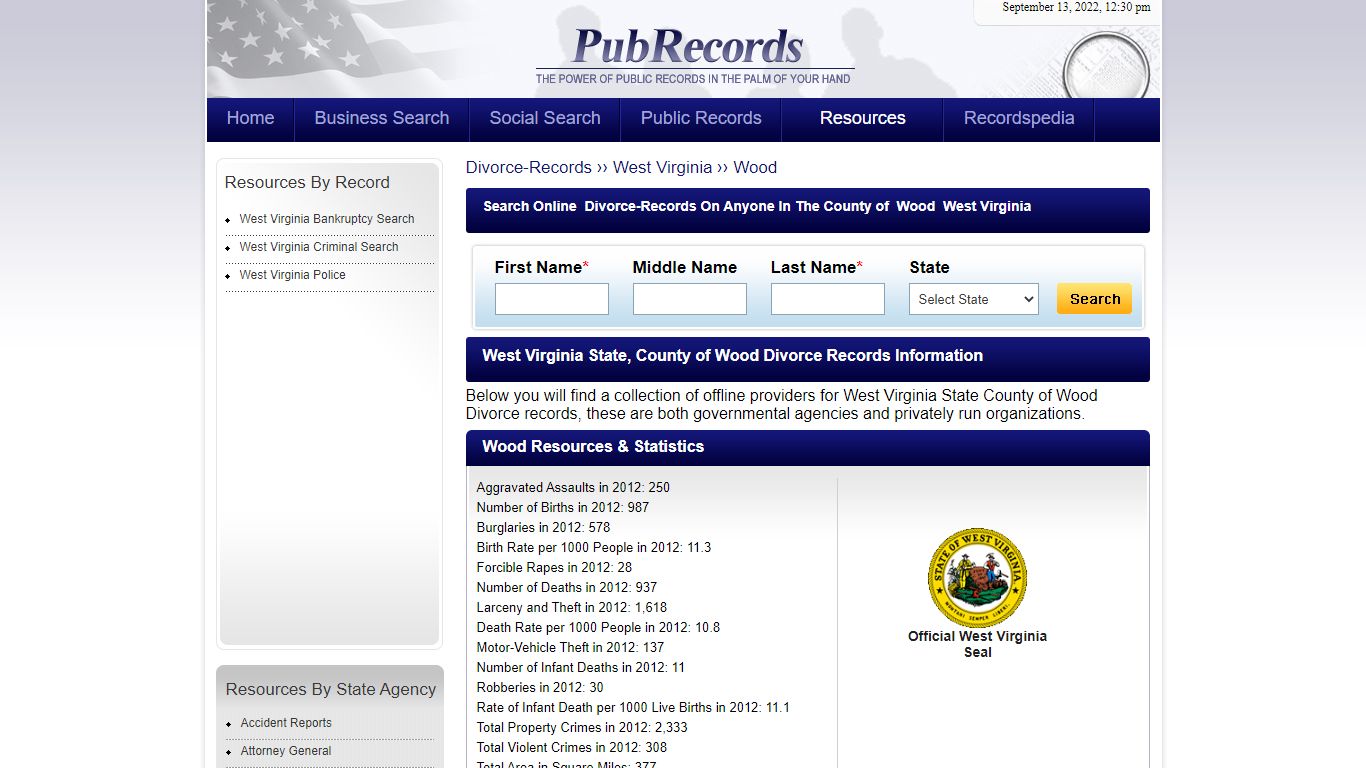Click the 'Wood Resources & Statistics' heading

(x=593, y=447)
